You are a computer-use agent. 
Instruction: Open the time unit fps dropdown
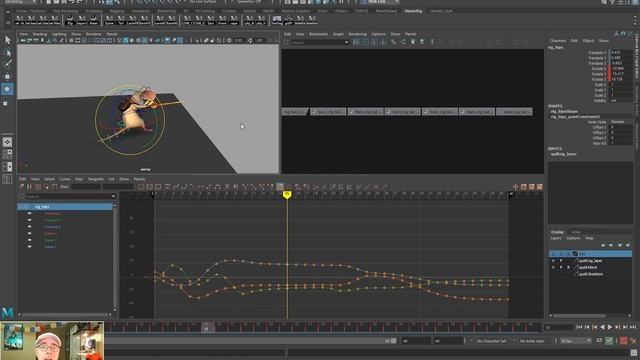pyautogui.click(x=576, y=341)
